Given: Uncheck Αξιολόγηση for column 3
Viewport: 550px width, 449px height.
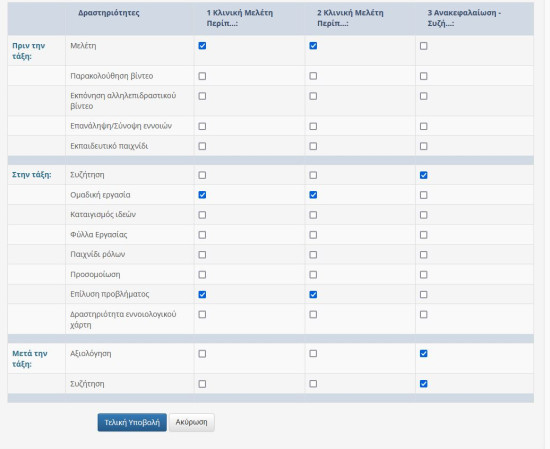Looking at the screenshot, I should click(423, 353).
